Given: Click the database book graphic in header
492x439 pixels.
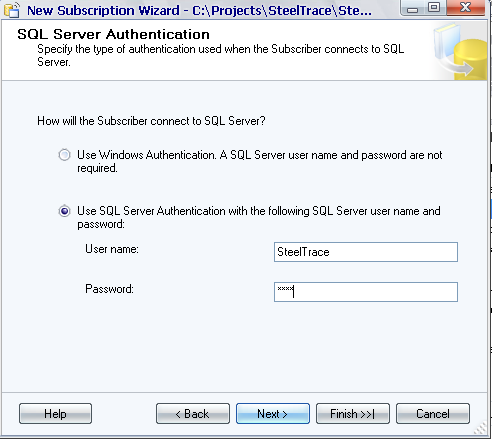Looking at the screenshot, I should (460, 51).
